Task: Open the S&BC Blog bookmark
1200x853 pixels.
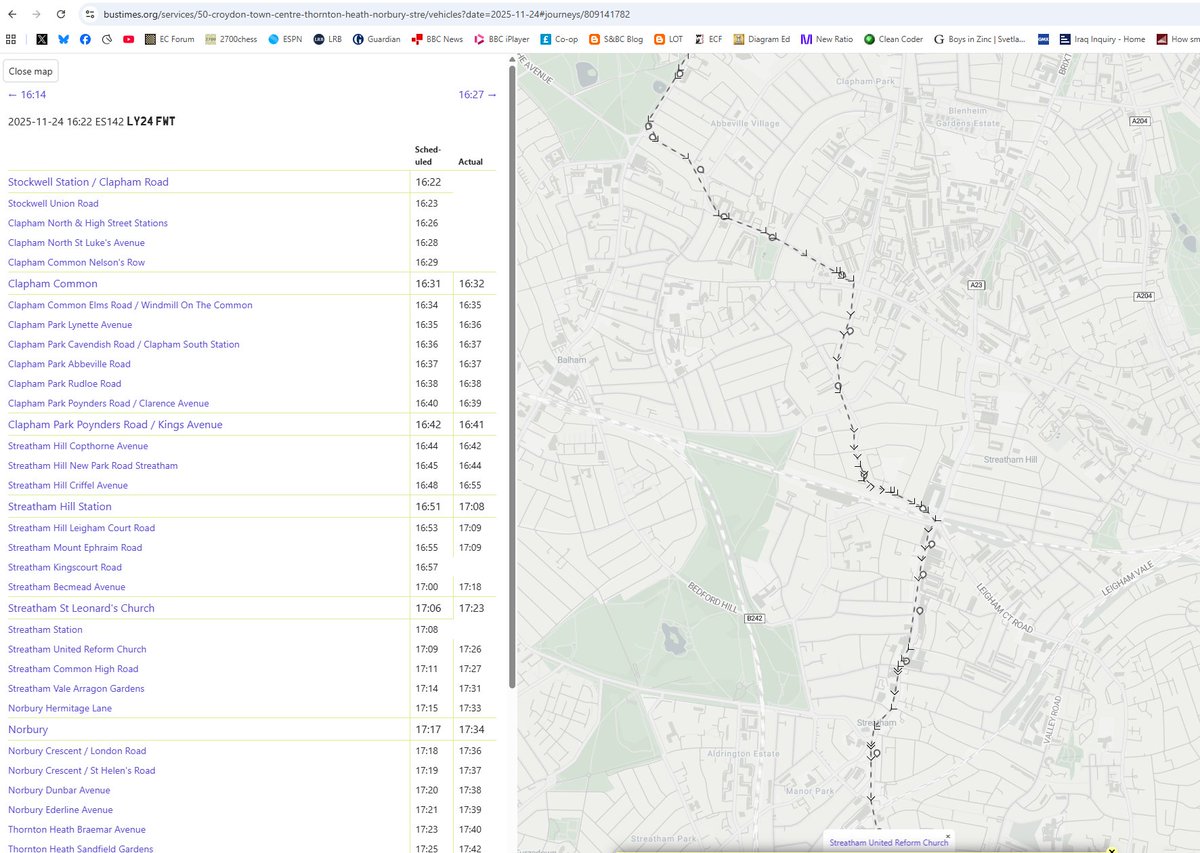Action: 617,39
